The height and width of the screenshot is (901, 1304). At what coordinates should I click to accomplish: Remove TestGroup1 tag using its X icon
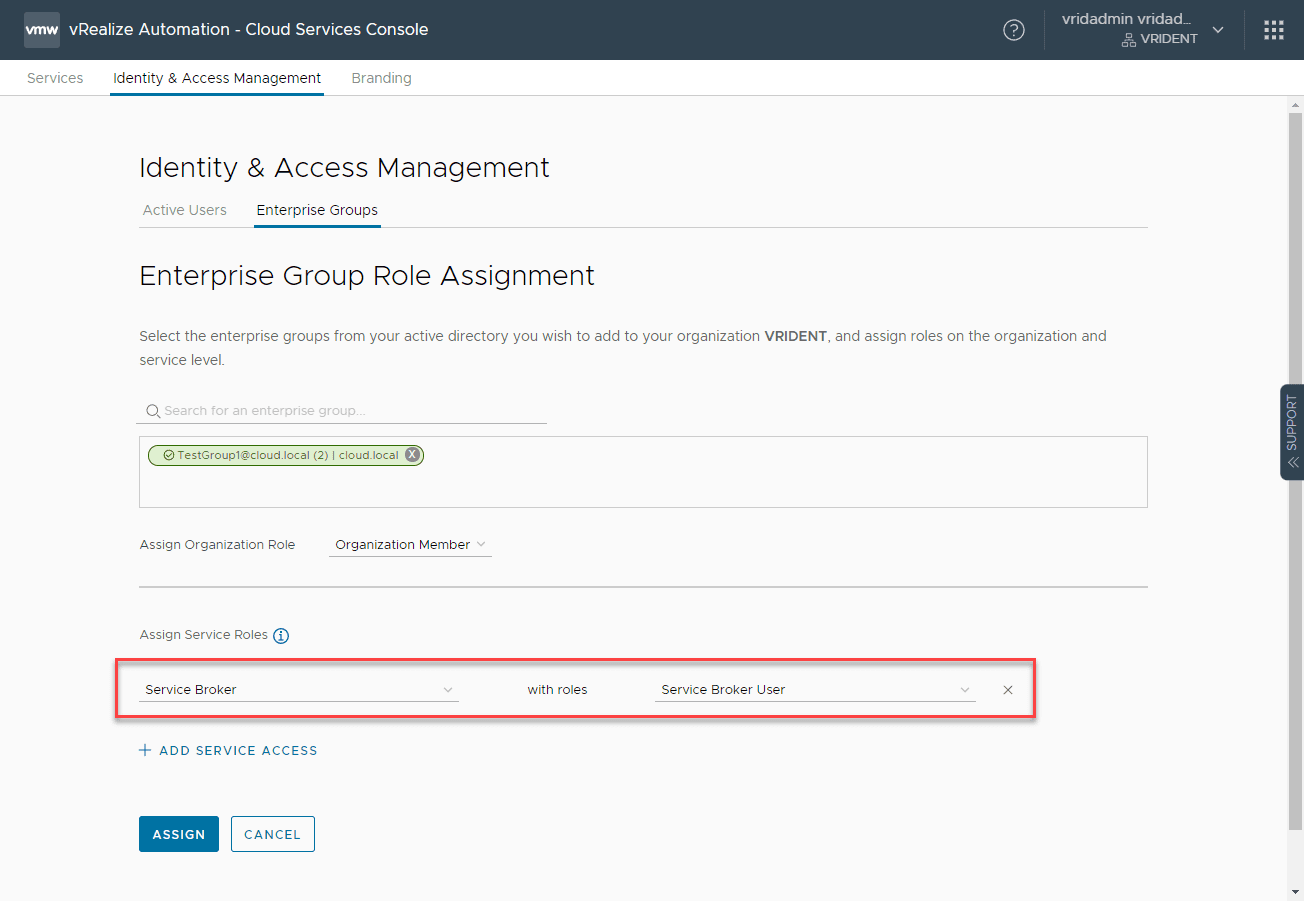[x=412, y=455]
